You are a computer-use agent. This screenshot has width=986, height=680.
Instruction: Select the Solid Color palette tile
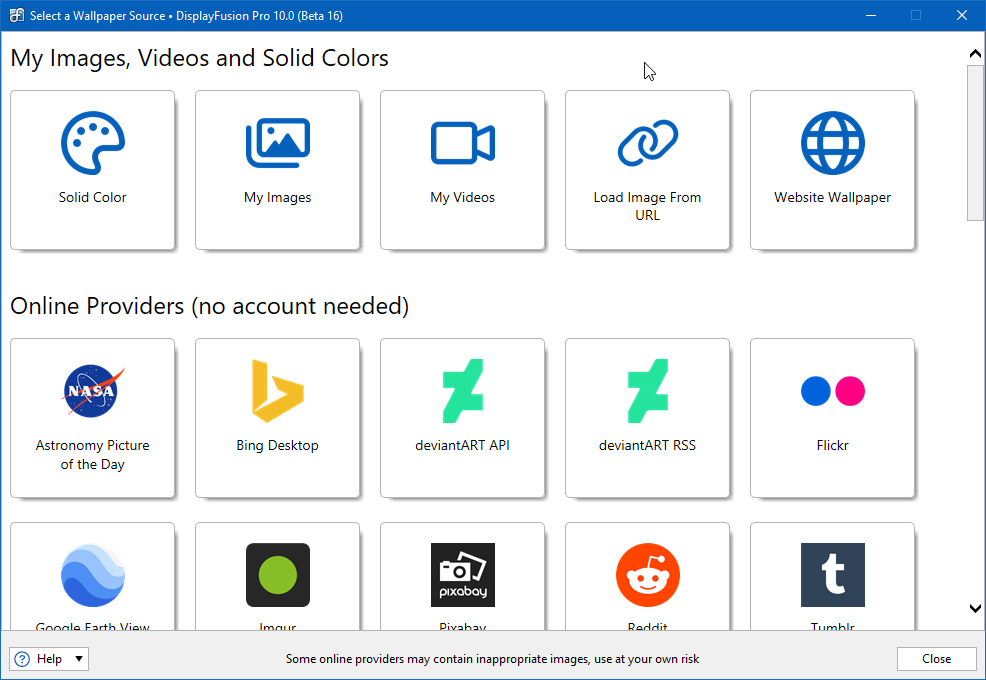click(92, 170)
